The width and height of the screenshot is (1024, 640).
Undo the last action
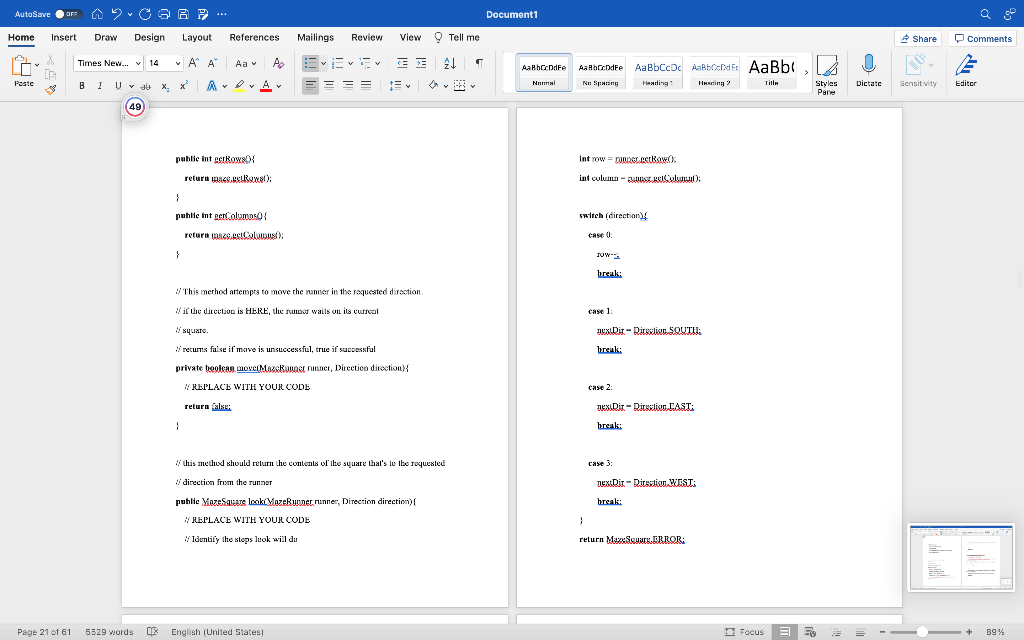[x=116, y=14]
